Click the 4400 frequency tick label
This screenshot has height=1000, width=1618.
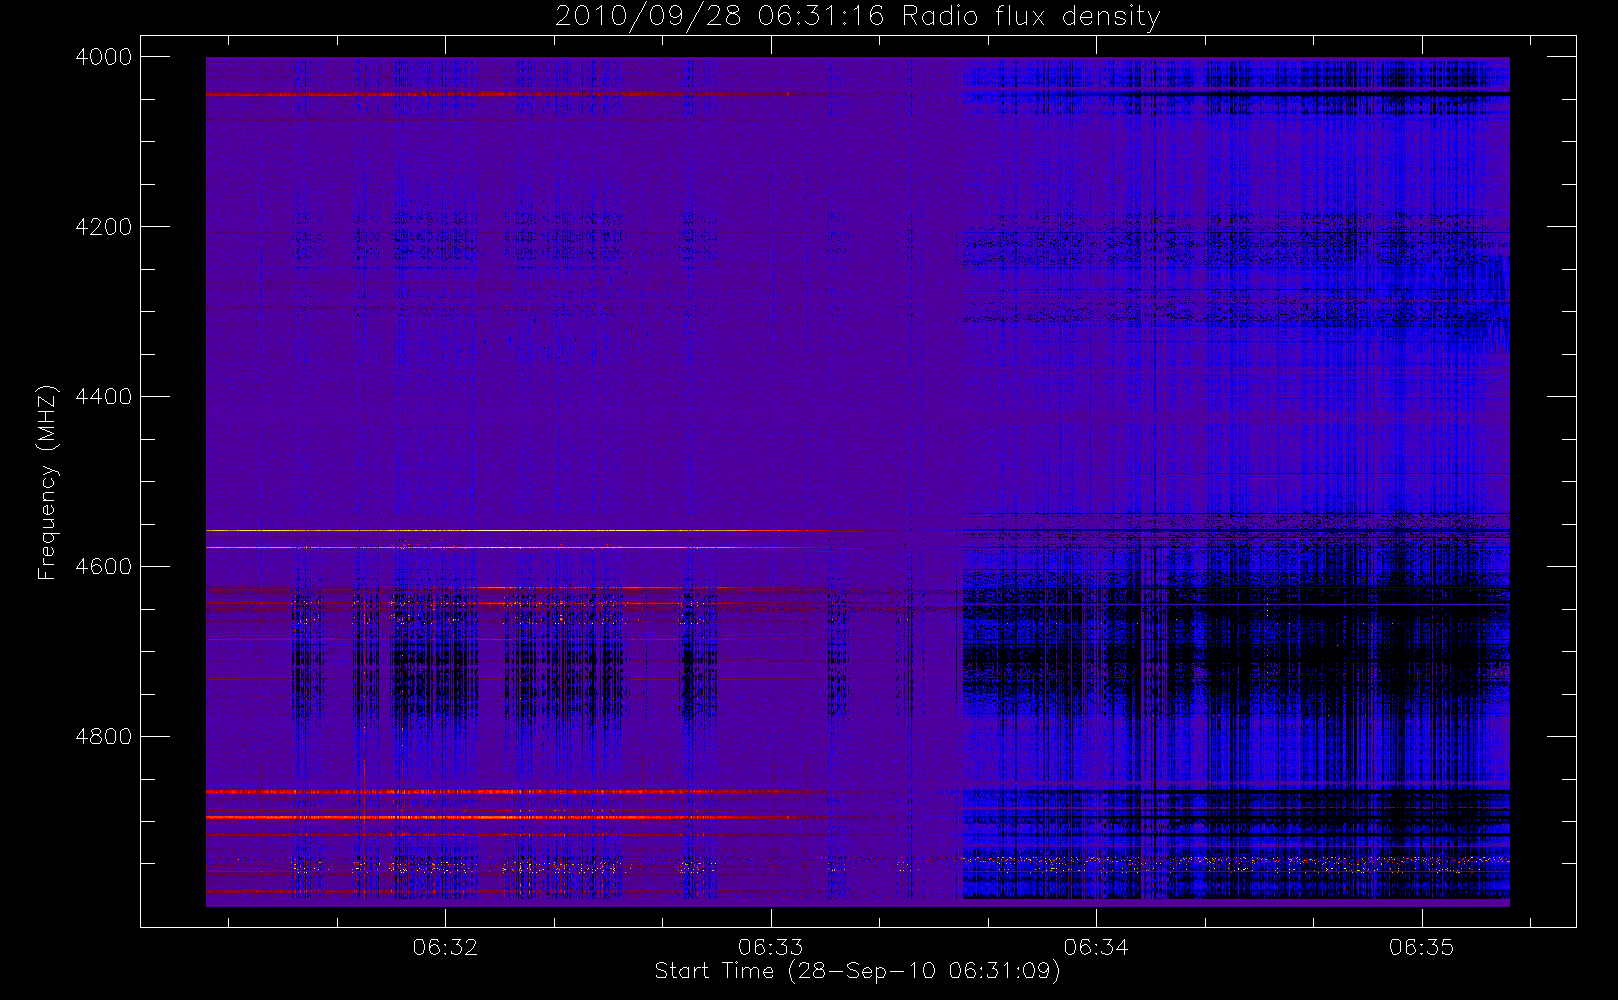[103, 397]
